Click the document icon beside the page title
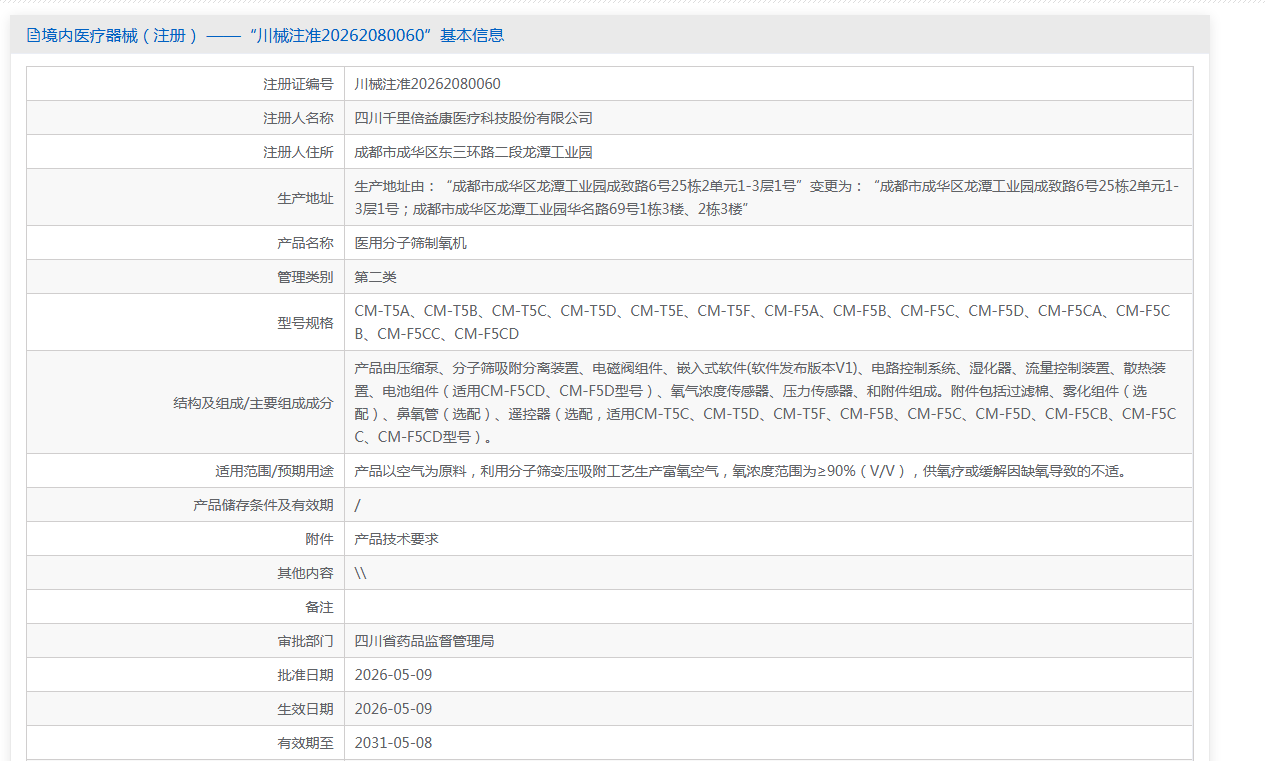 pyautogui.click(x=33, y=36)
